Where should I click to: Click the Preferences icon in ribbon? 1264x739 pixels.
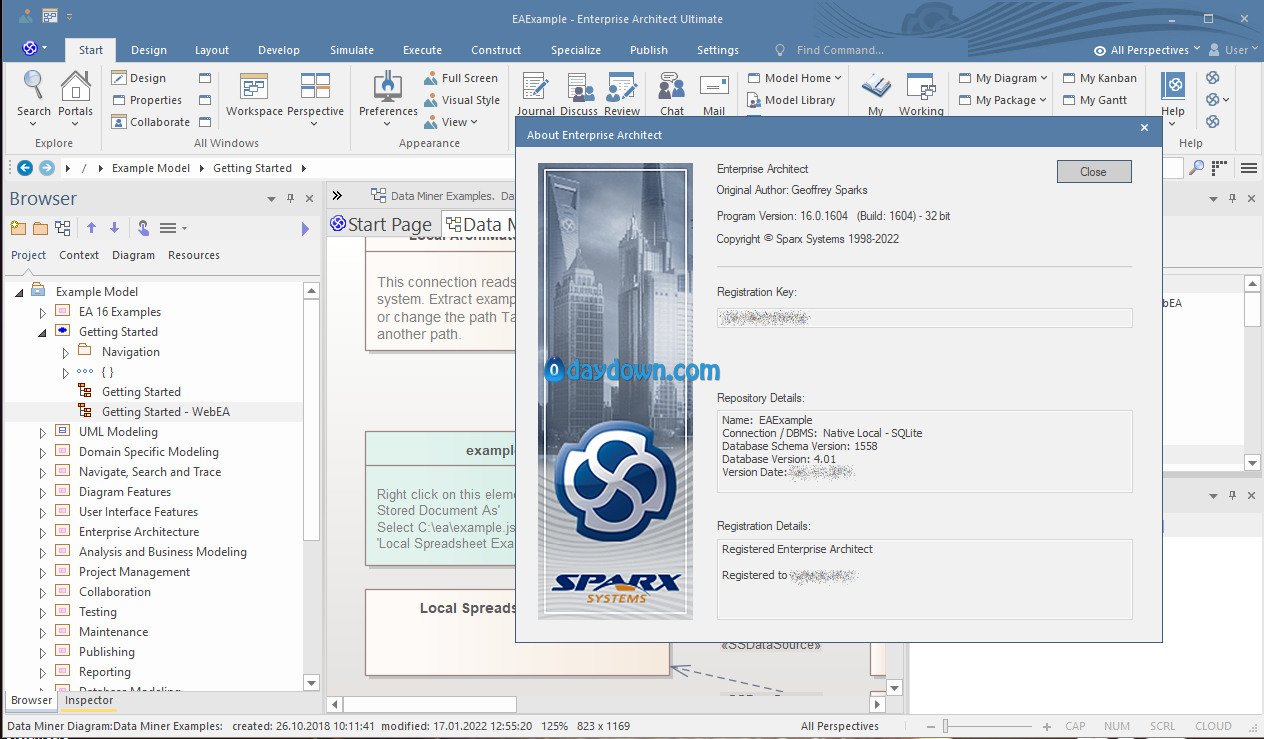tap(387, 87)
